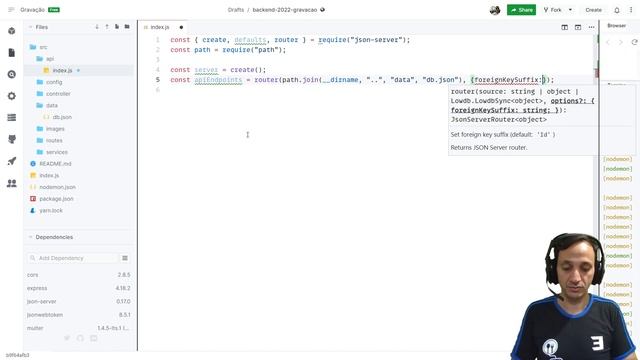Open the GitHub icon in sidebar
This screenshot has width=640, height=360.
pyautogui.click(x=12, y=139)
